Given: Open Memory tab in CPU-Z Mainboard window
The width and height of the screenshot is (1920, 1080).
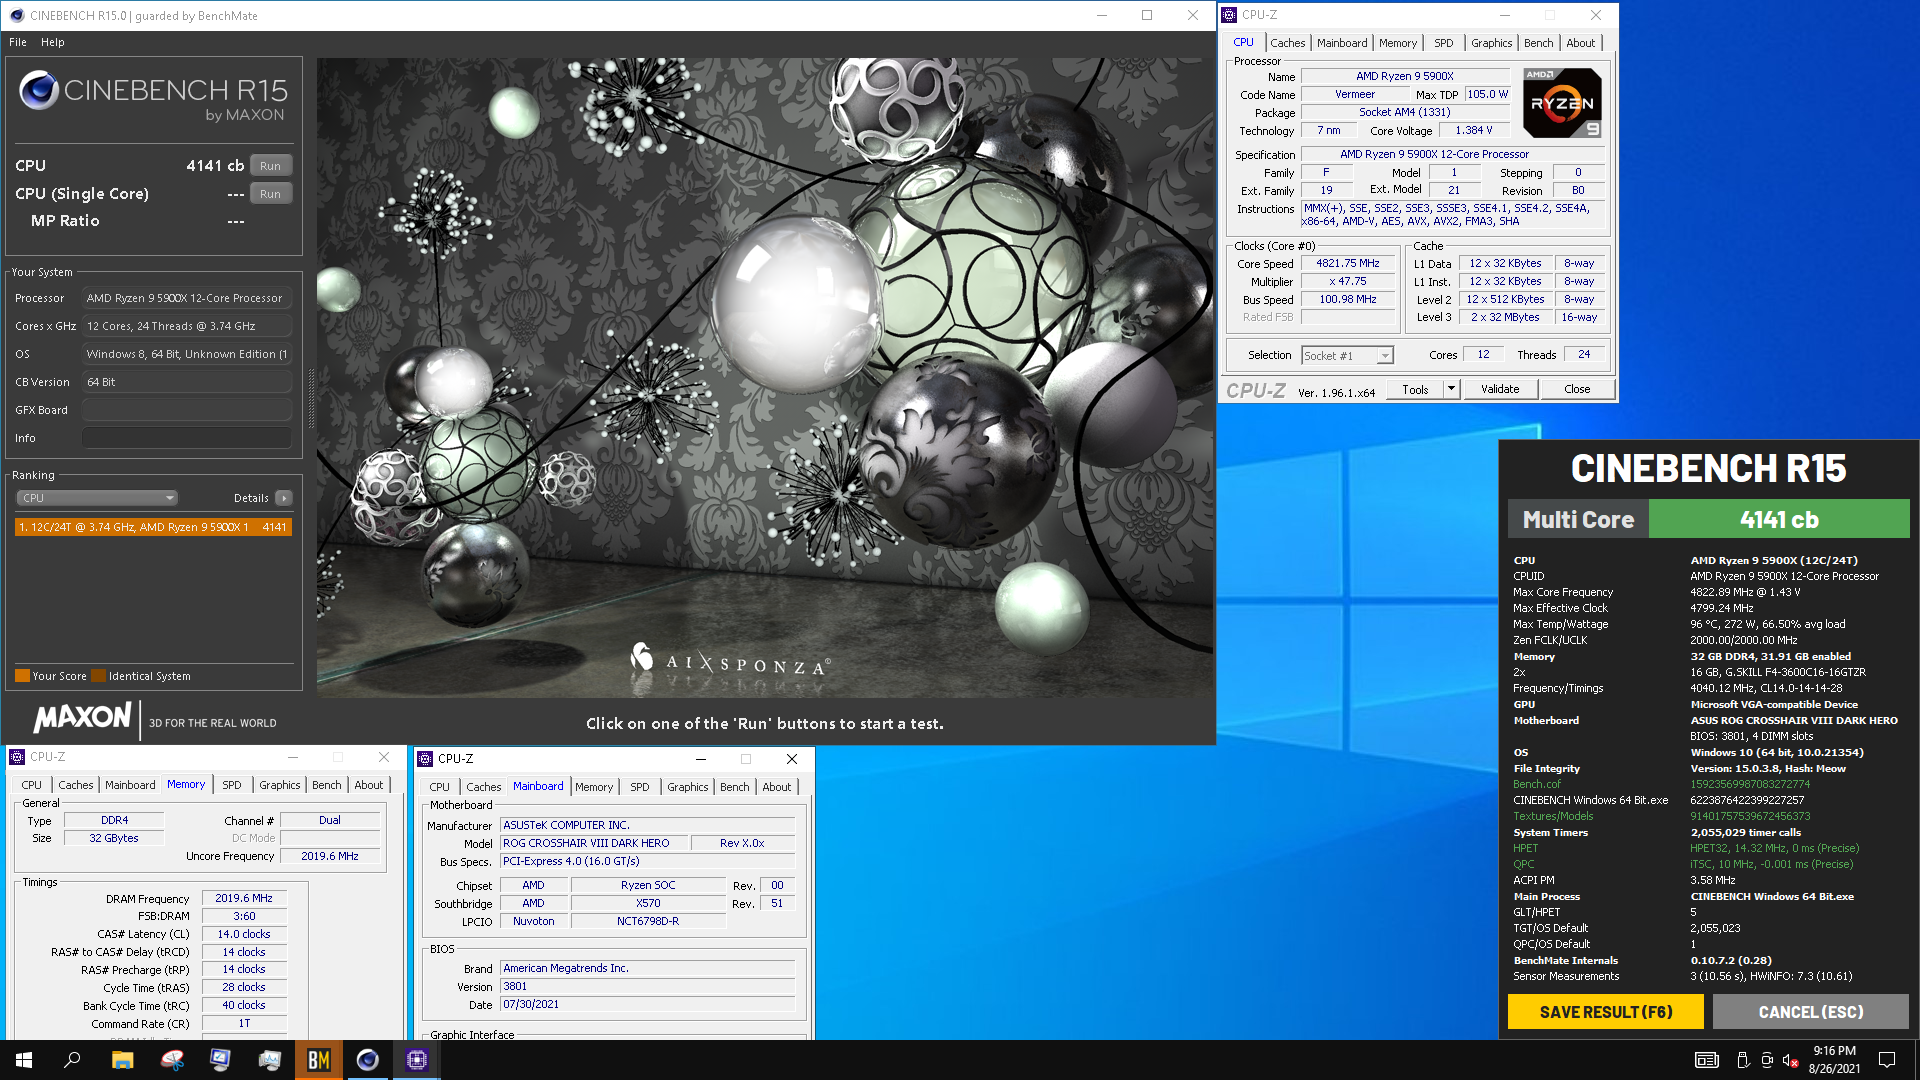Looking at the screenshot, I should [594, 787].
